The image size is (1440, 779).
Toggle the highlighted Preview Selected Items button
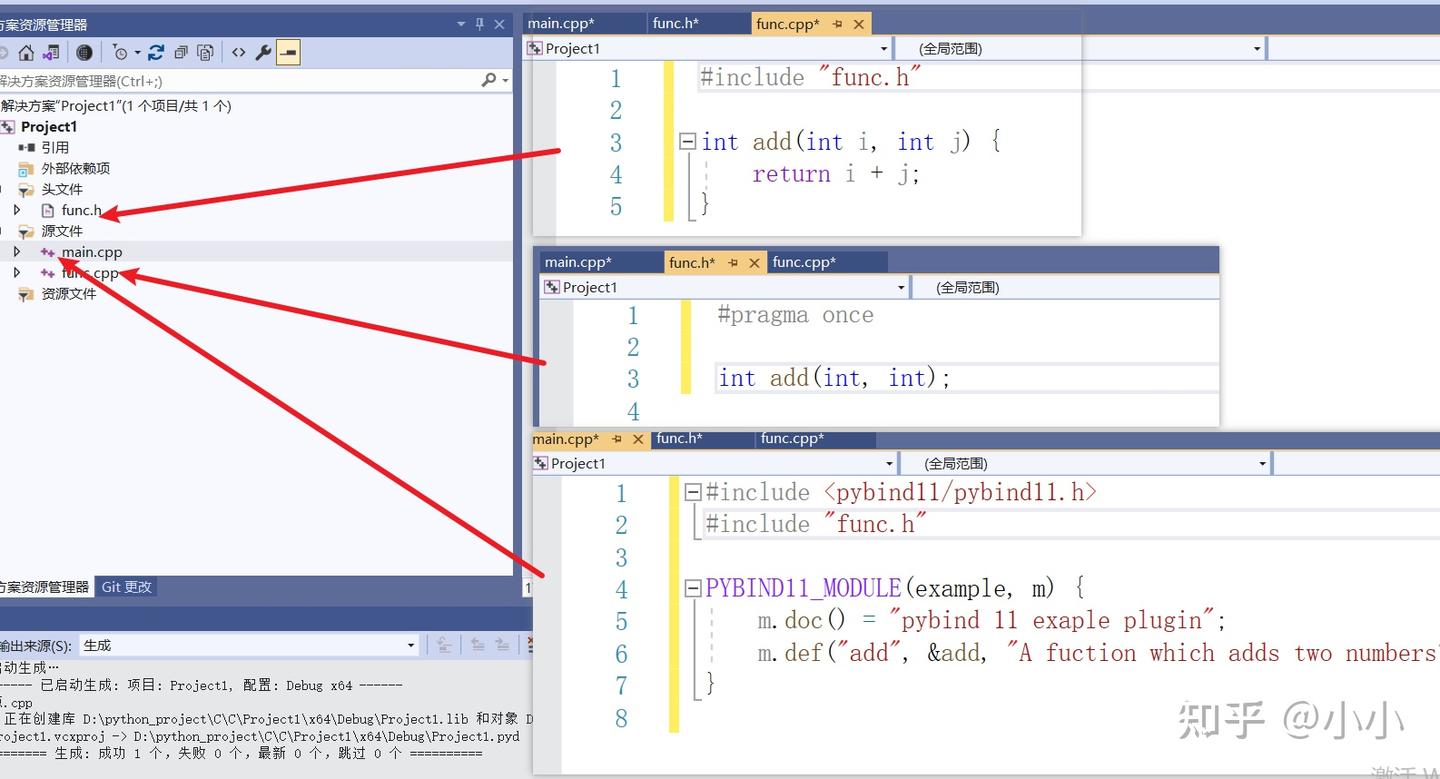[x=288, y=53]
